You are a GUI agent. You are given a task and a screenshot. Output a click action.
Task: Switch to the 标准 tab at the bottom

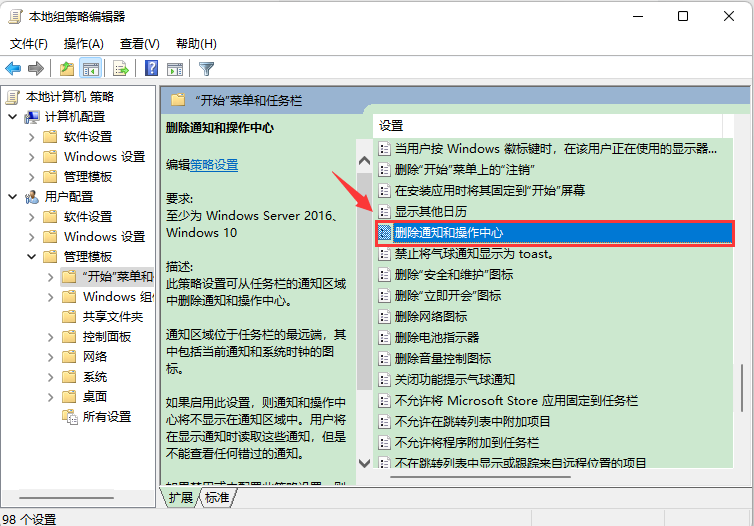click(218, 497)
